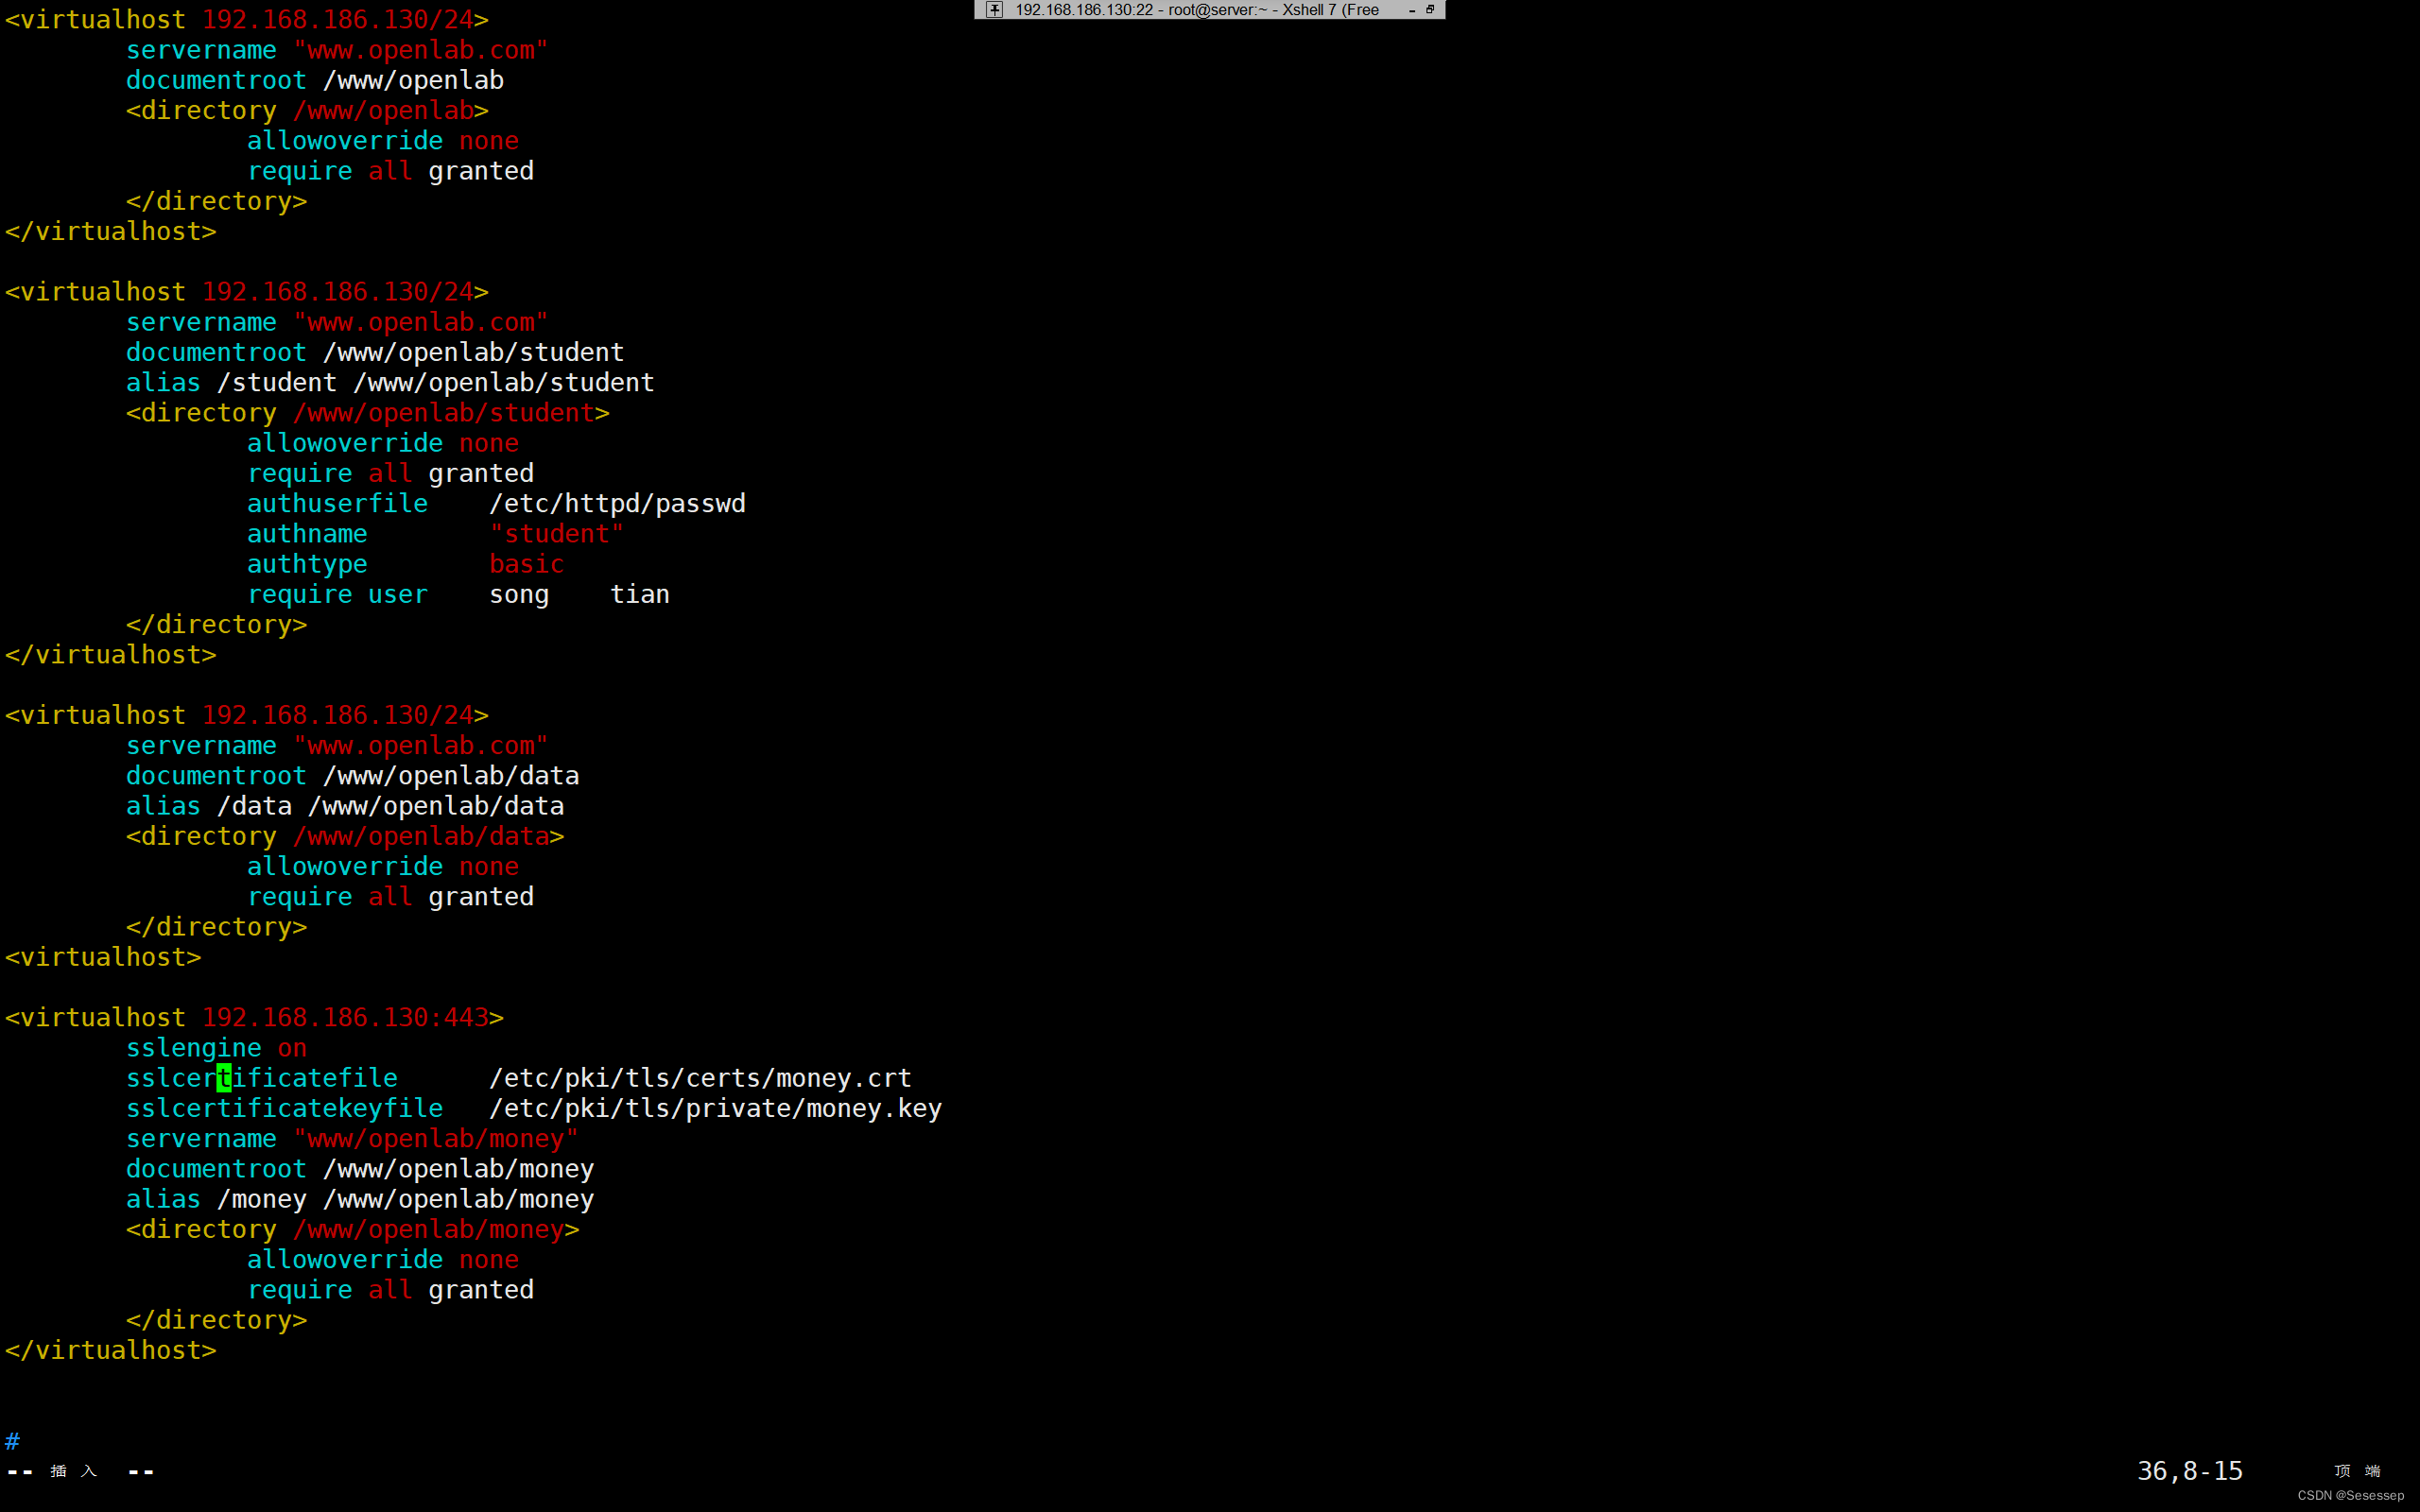Click the '<directory /www/openlab/data>' tag
Viewport: 2420px width, 1512px height.
(345, 836)
